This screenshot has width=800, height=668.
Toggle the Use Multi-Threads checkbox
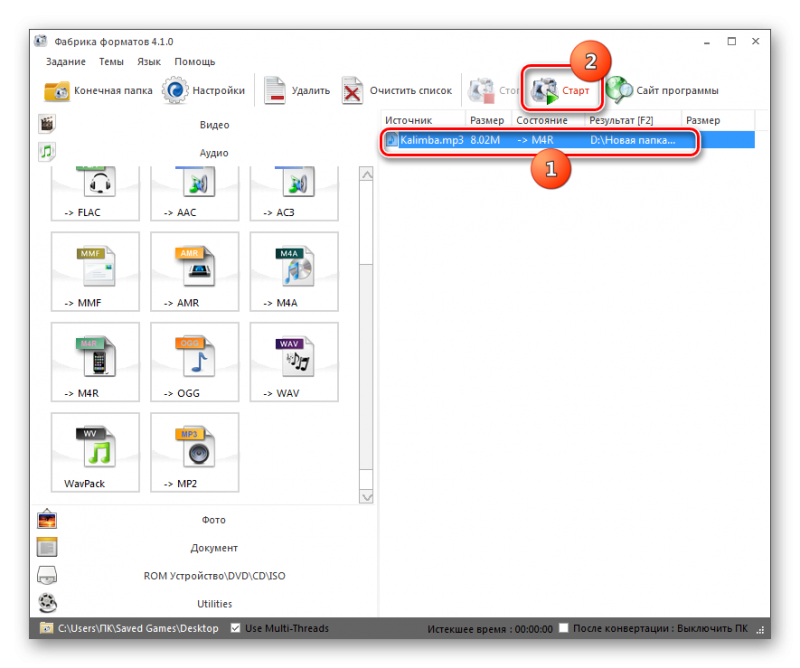pos(236,629)
